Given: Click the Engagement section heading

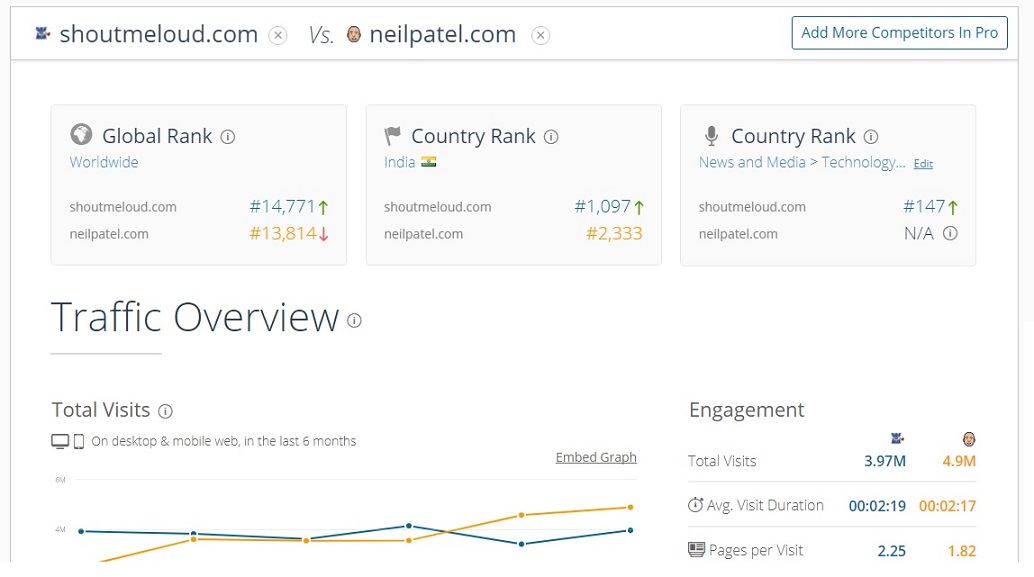Looking at the screenshot, I should point(746,410).
